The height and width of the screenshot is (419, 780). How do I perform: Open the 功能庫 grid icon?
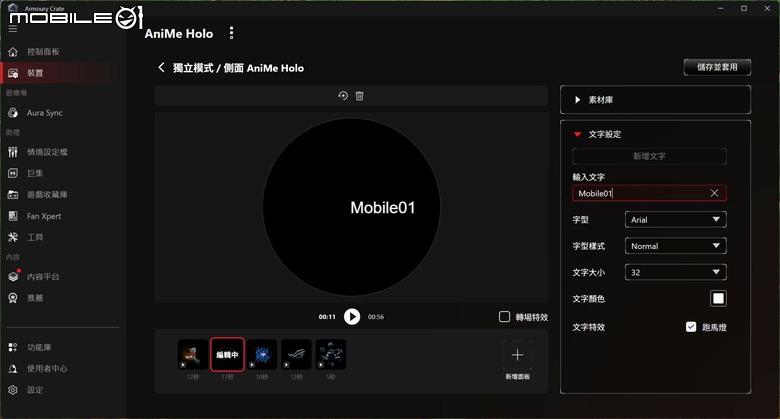click(13, 347)
